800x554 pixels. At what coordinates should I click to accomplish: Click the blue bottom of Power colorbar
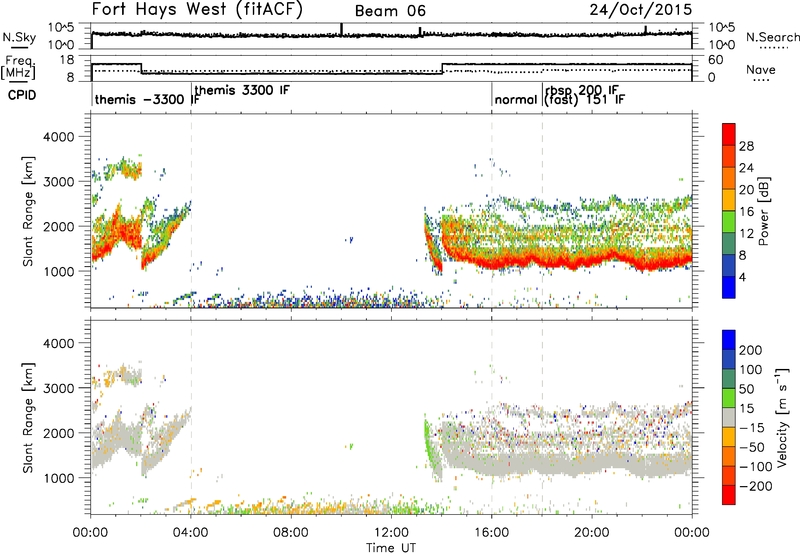(x=729, y=287)
